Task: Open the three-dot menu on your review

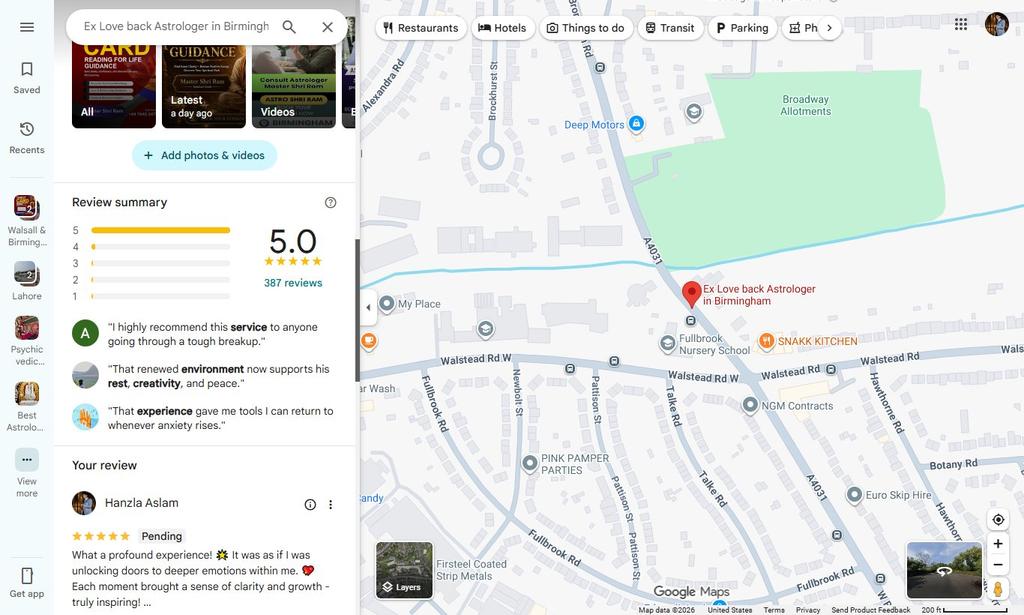Action: pos(330,504)
